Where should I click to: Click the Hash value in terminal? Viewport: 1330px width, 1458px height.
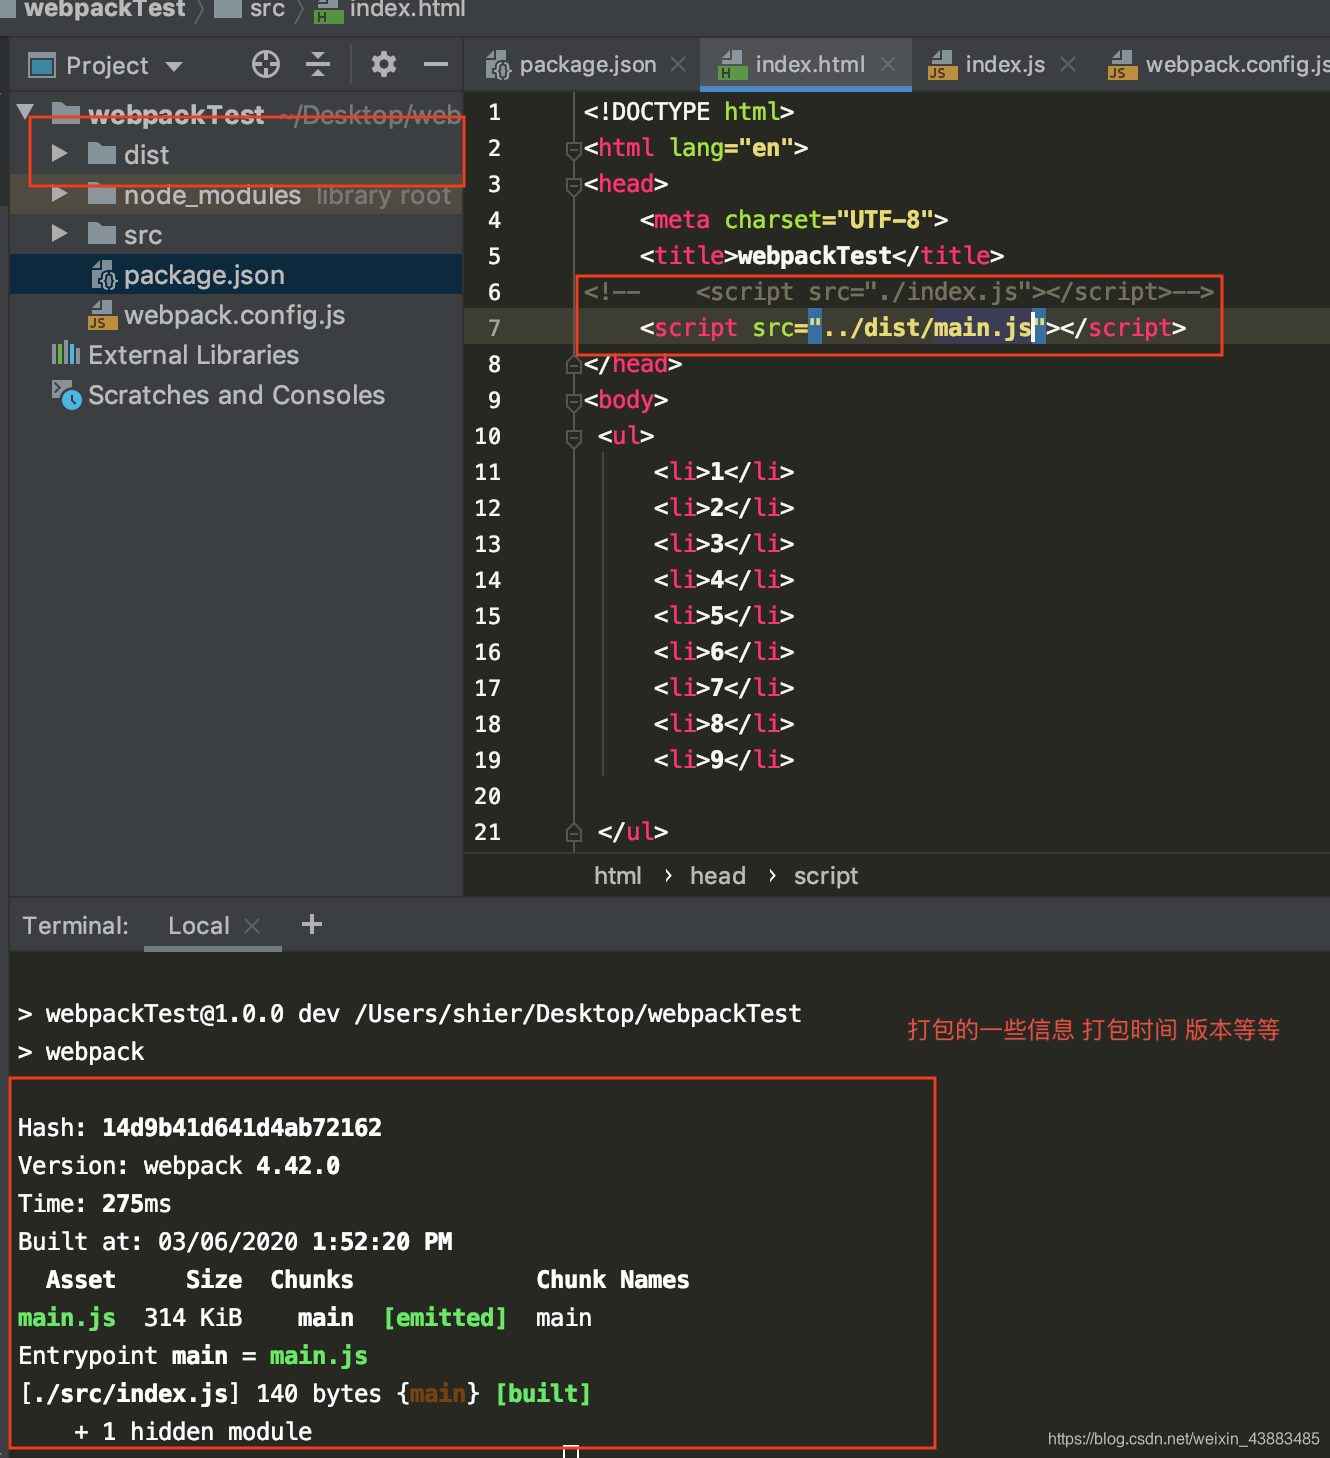point(242,1128)
